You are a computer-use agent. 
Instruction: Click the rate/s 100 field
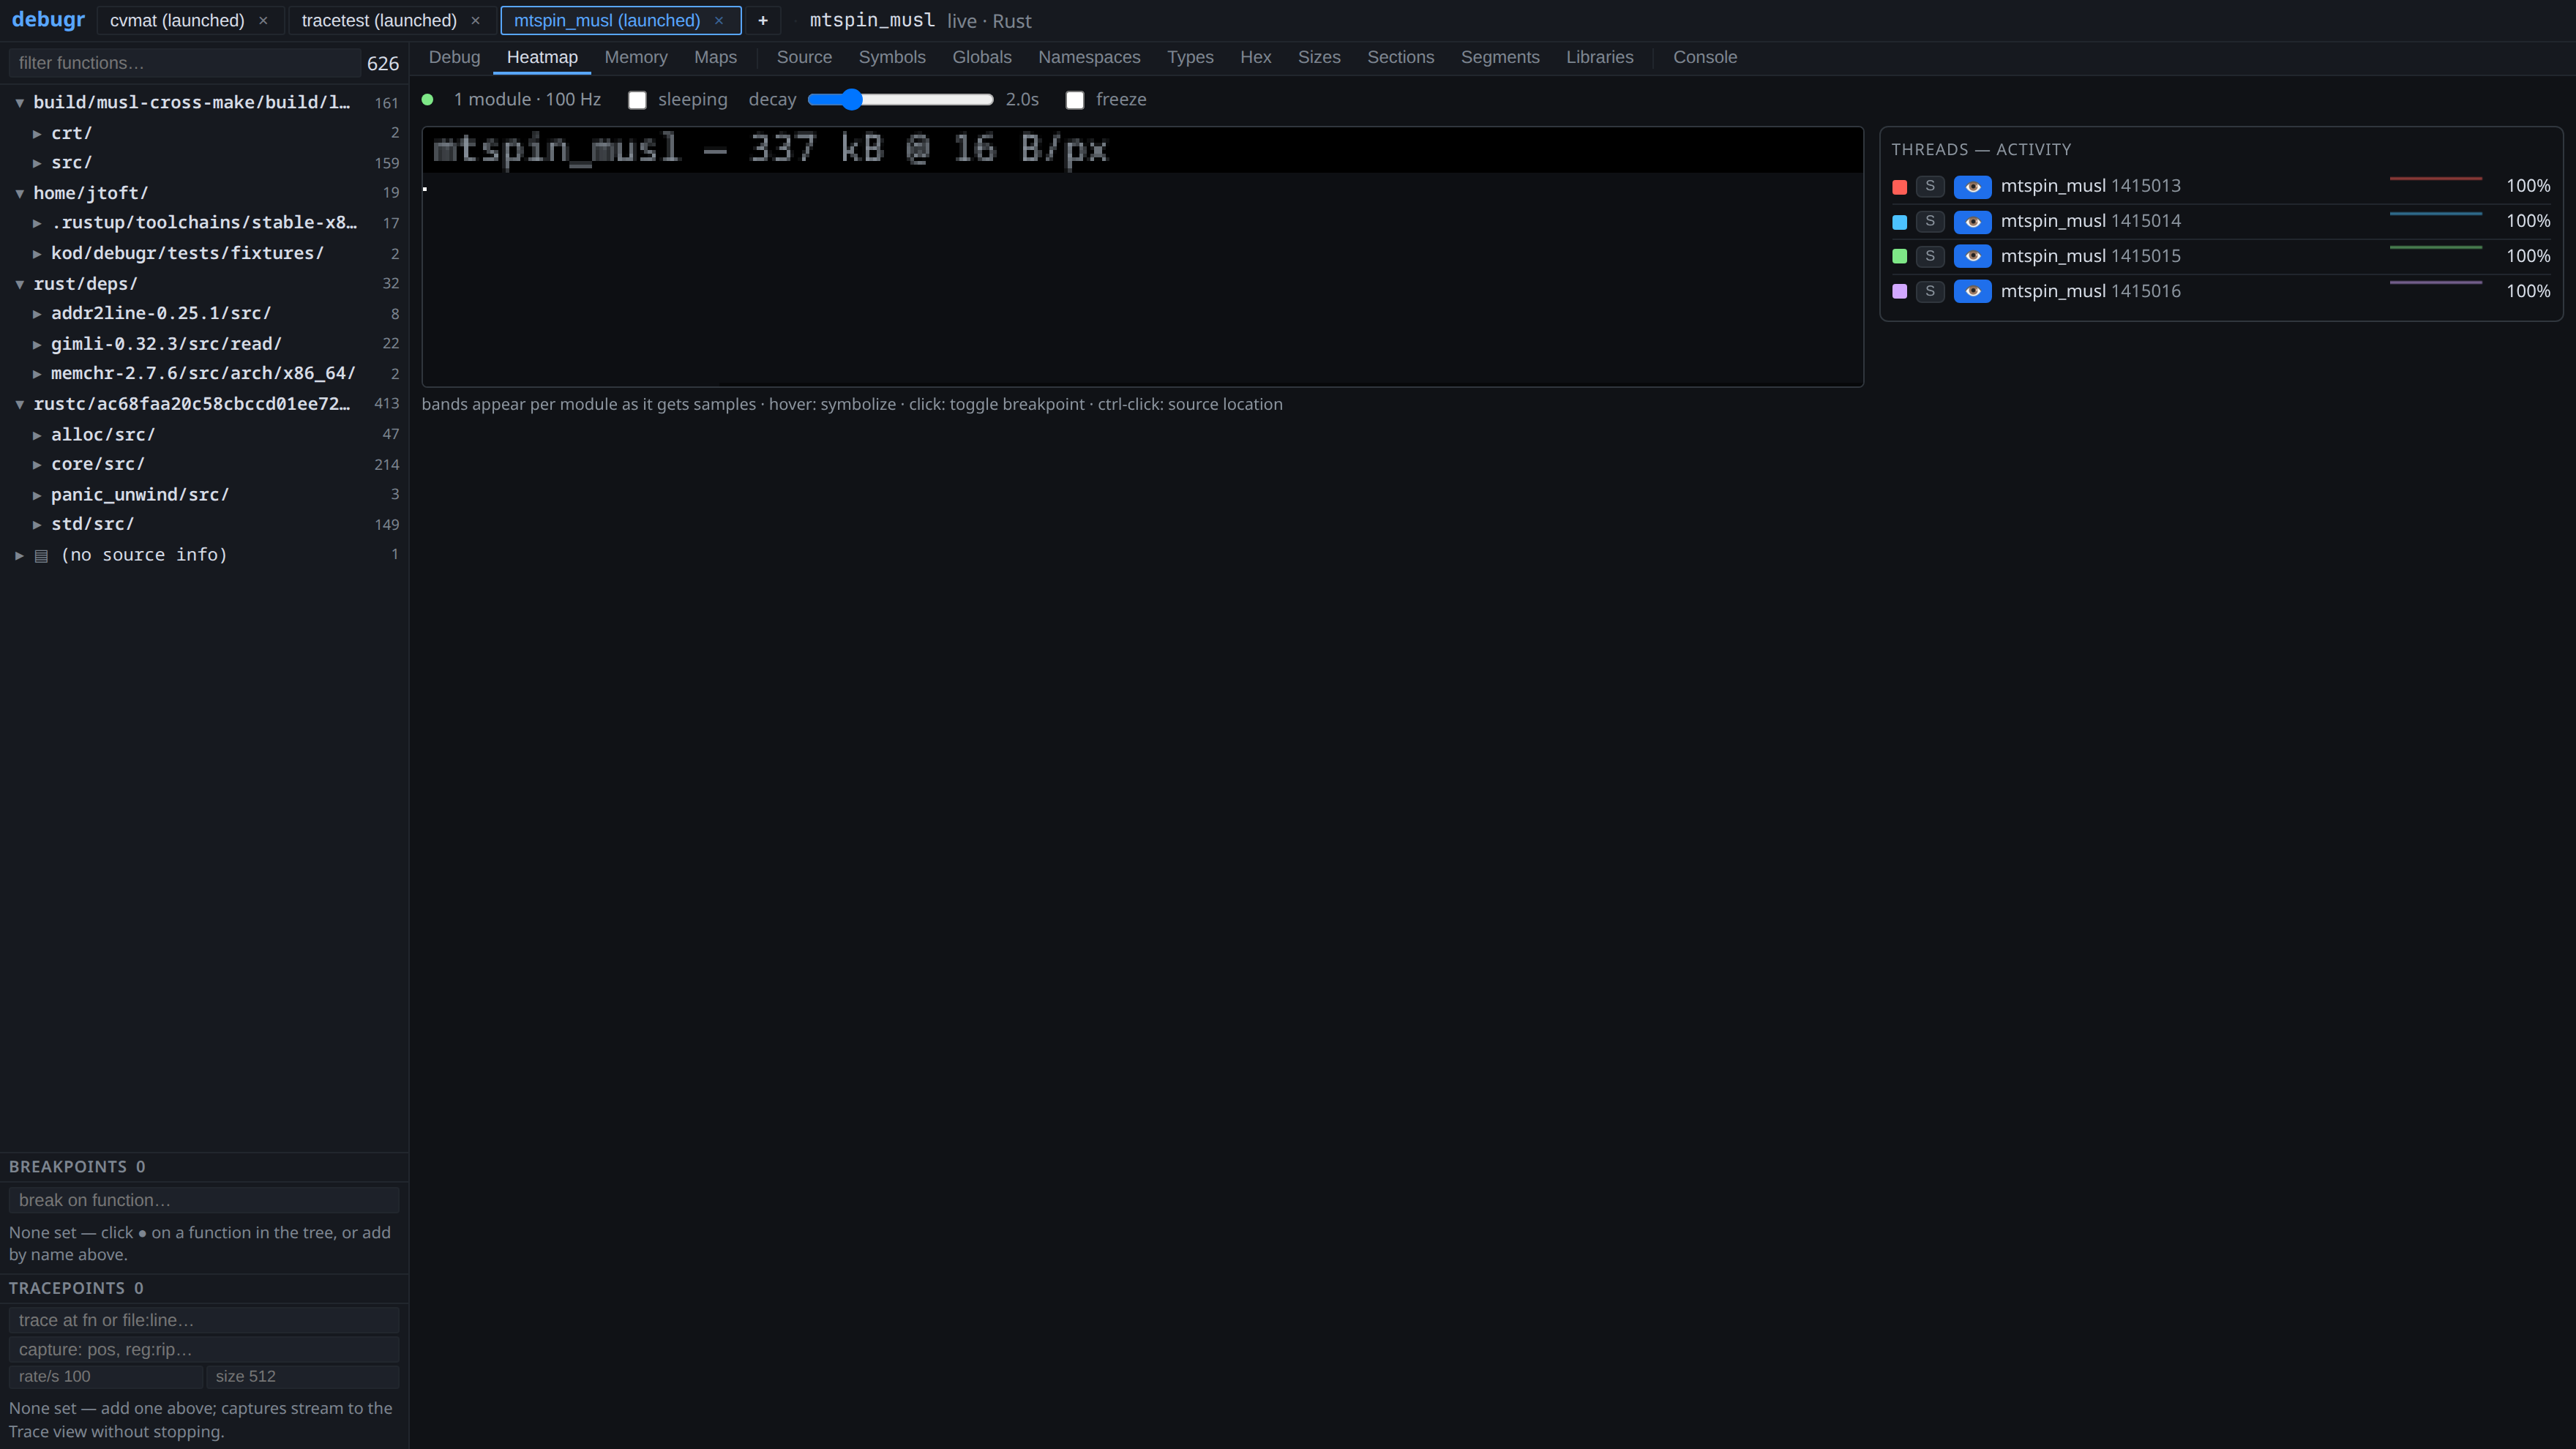tap(106, 1376)
